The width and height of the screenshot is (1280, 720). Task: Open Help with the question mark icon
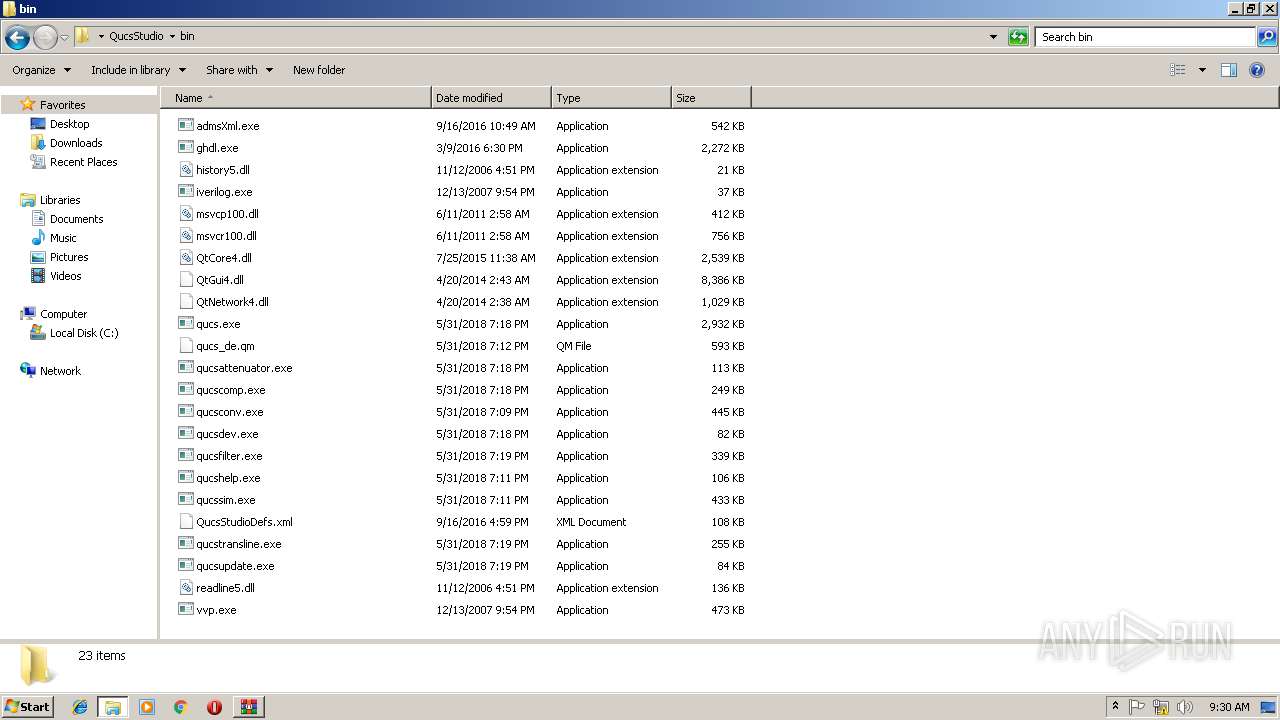[x=1257, y=70]
